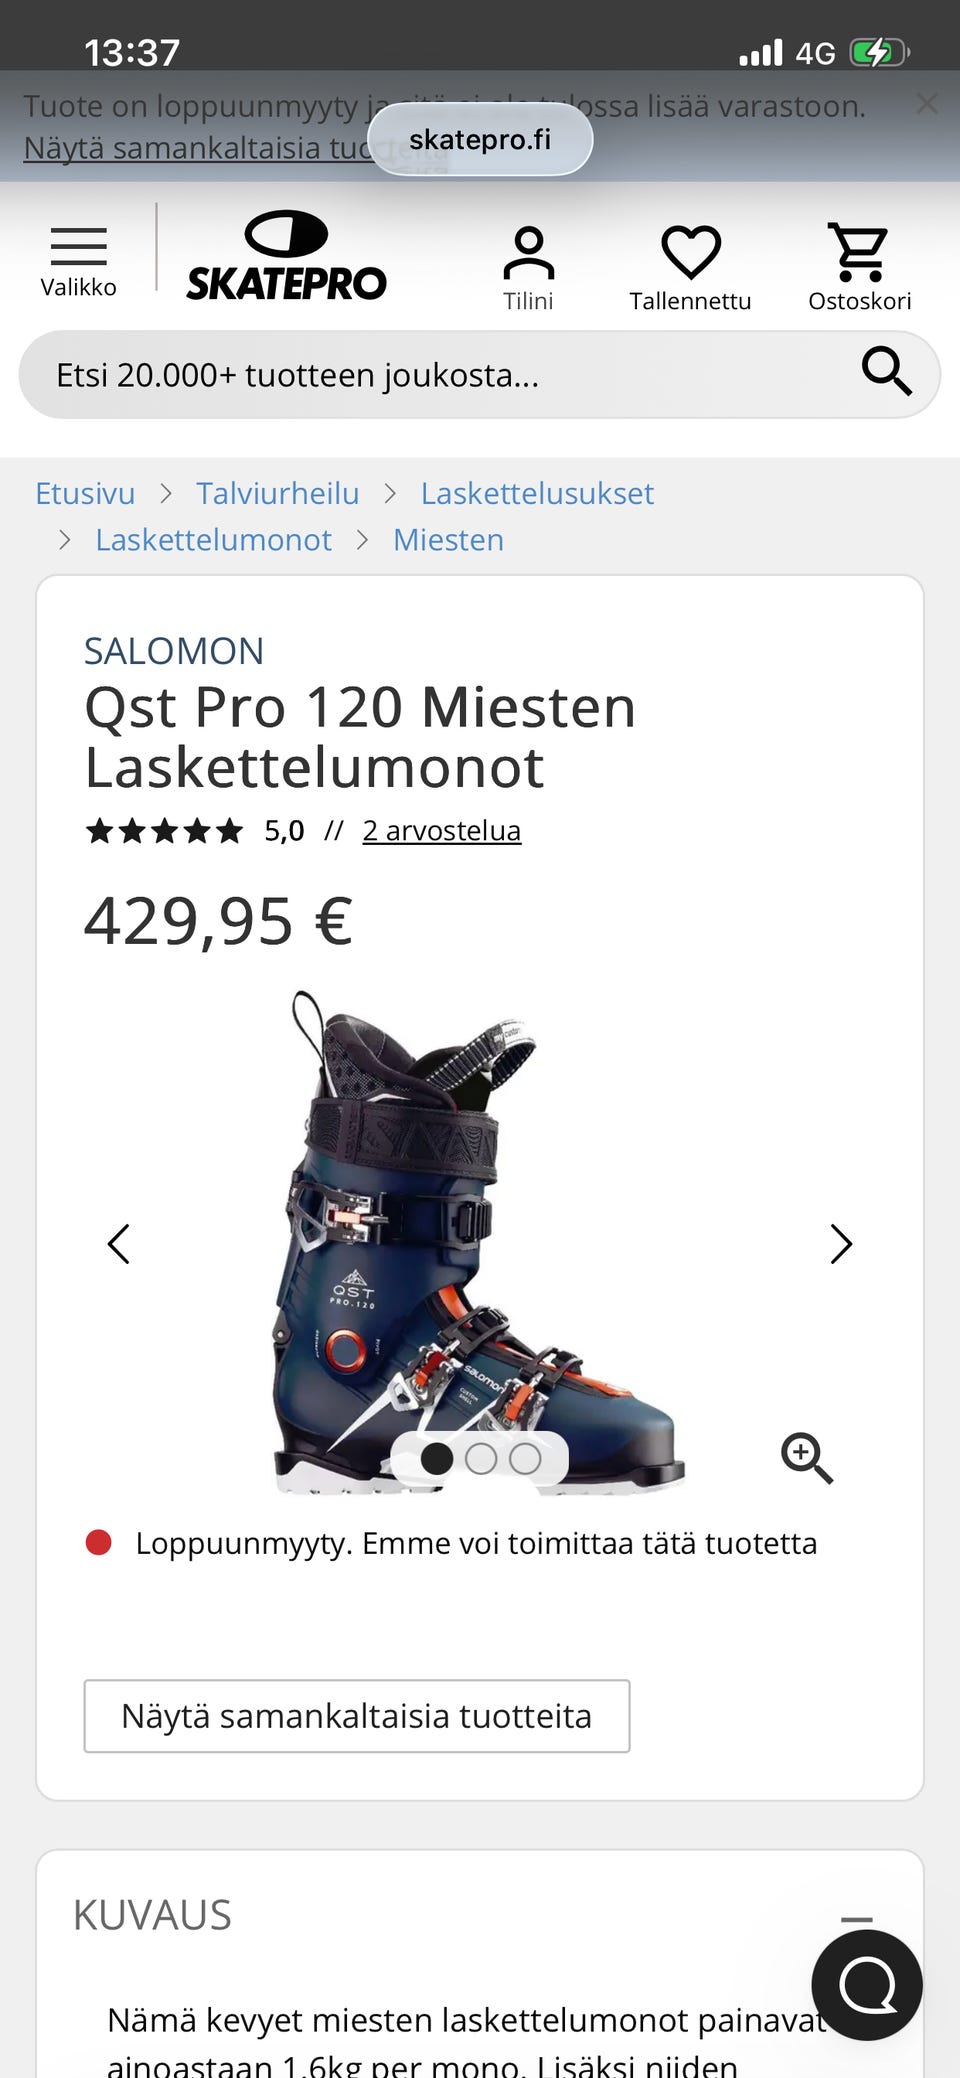Screen dimensions: 960x2078
Task: Dismiss the sold-out notification banner
Action: point(927,103)
